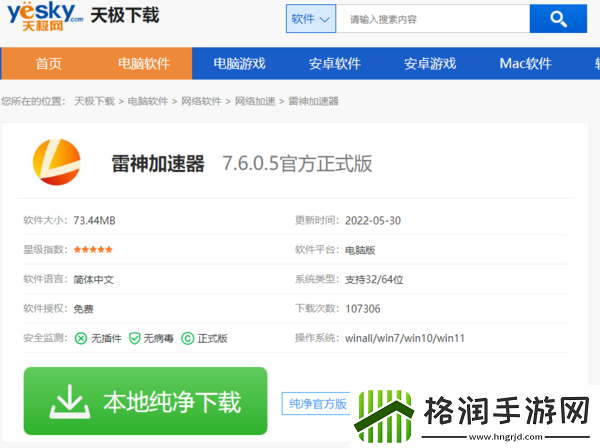Open the 软件 search category dropdown
The width and height of the screenshot is (600, 448).
(311, 19)
